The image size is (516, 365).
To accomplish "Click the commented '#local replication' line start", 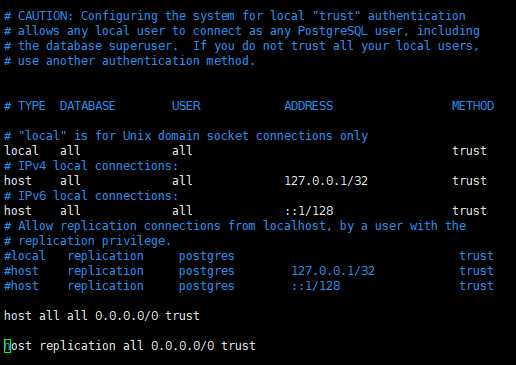I will (25, 256).
